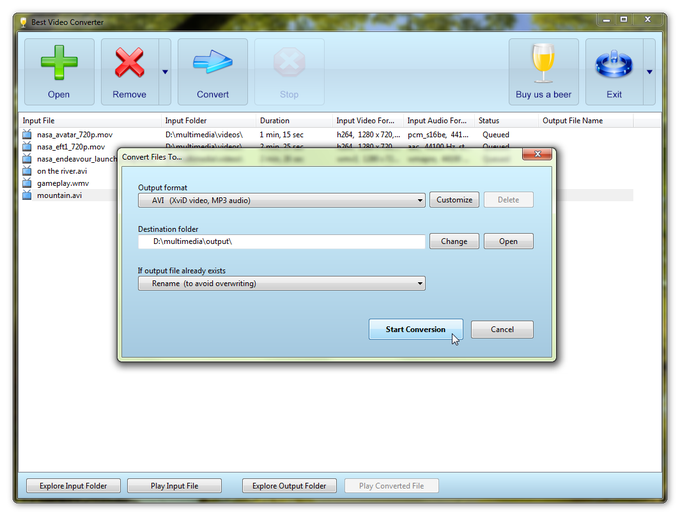This screenshot has height=516, width=680.
Task: Click the file icon of gameplay.wmv
Action: (x=27, y=183)
